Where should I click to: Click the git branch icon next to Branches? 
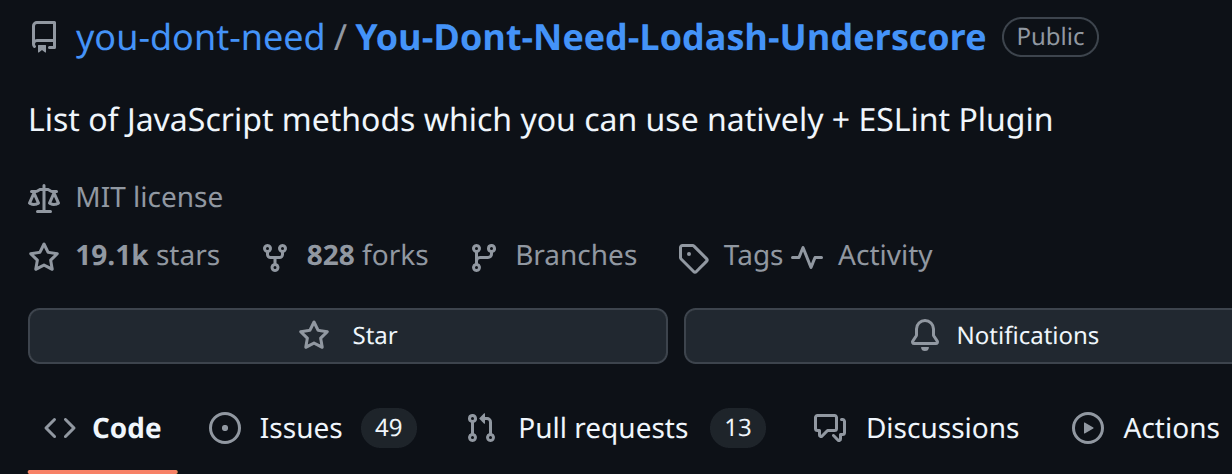pyautogui.click(x=484, y=258)
